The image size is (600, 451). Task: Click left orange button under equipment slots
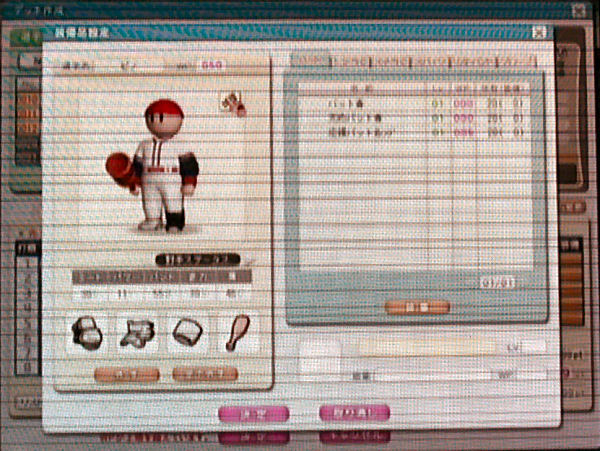(x=126, y=374)
